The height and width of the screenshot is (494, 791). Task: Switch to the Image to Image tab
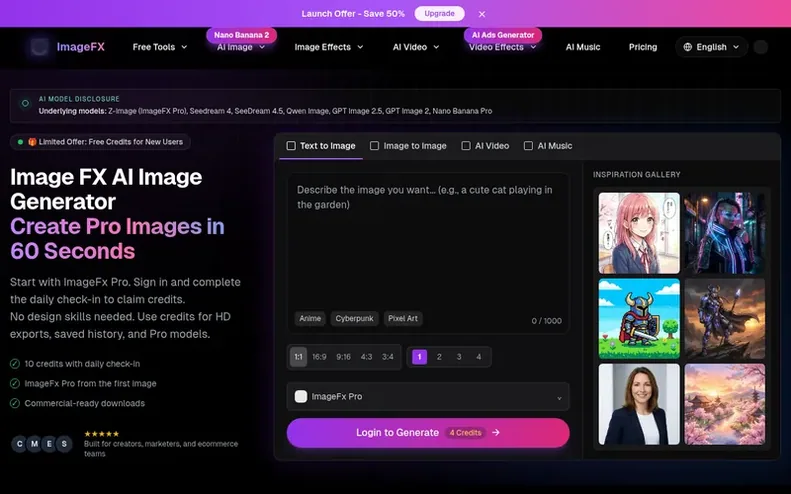(408, 146)
